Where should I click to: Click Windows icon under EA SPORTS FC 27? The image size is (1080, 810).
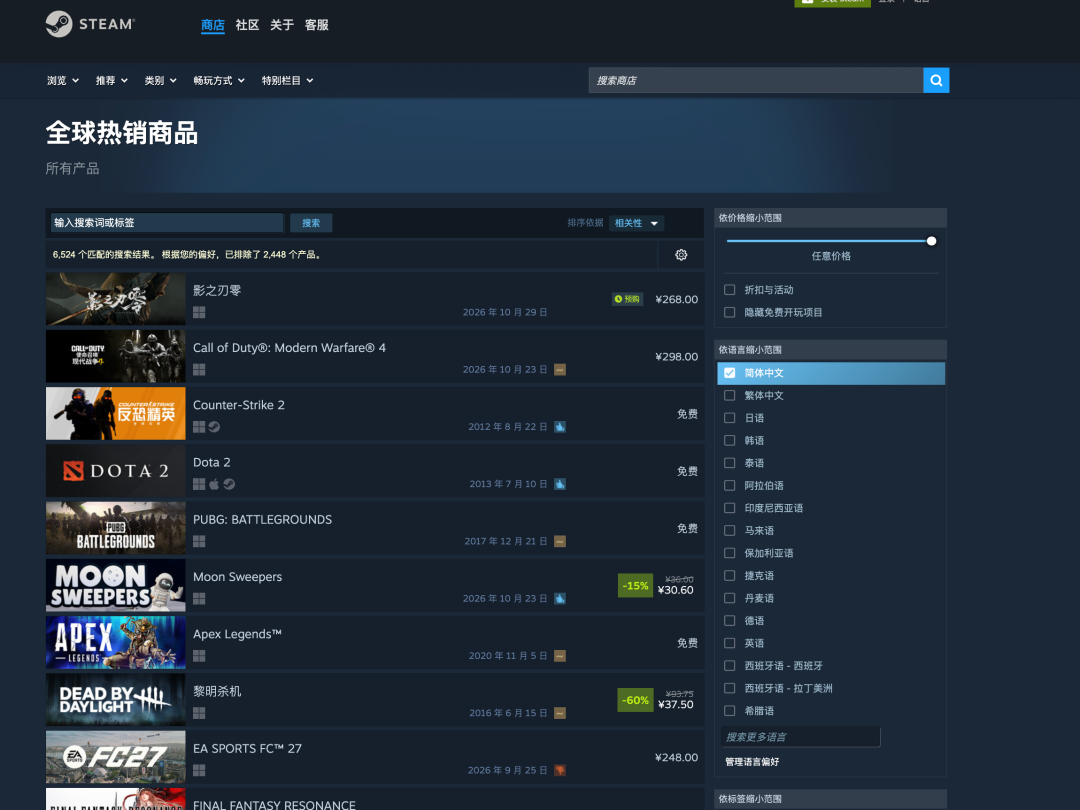(199, 769)
